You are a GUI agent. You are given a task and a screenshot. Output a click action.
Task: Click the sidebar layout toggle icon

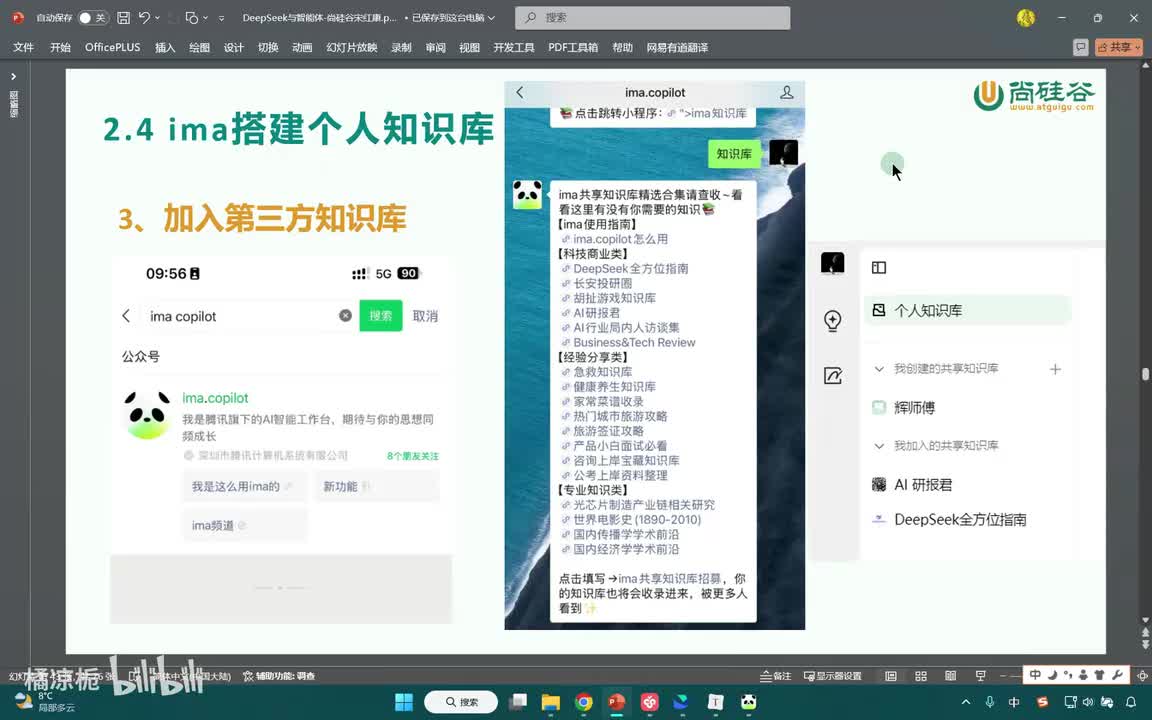pos(879,267)
